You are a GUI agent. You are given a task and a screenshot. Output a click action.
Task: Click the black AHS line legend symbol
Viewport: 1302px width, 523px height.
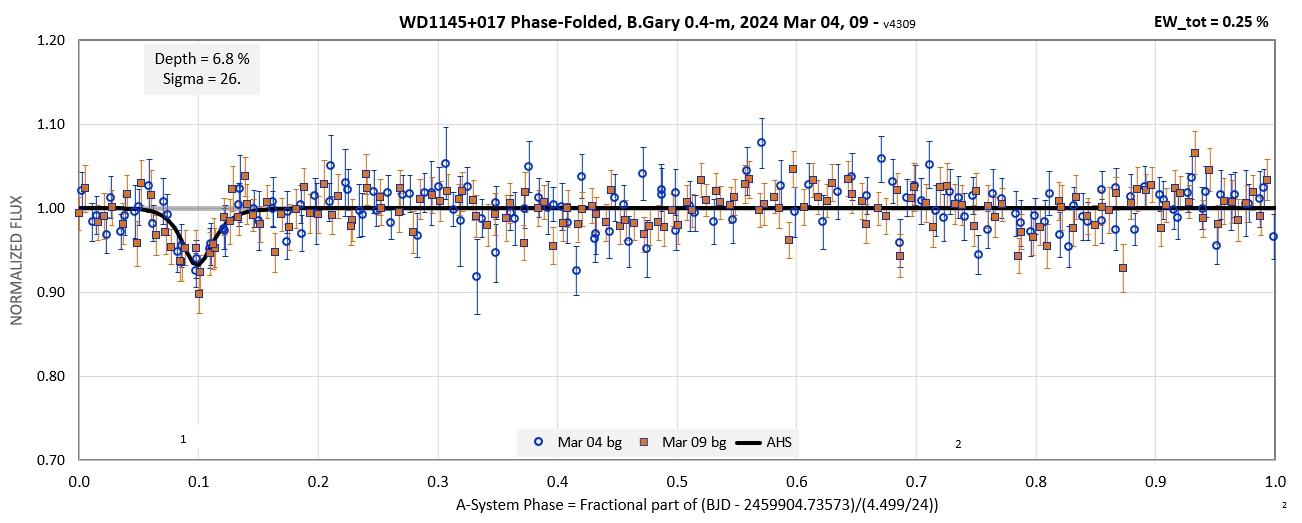point(748,442)
